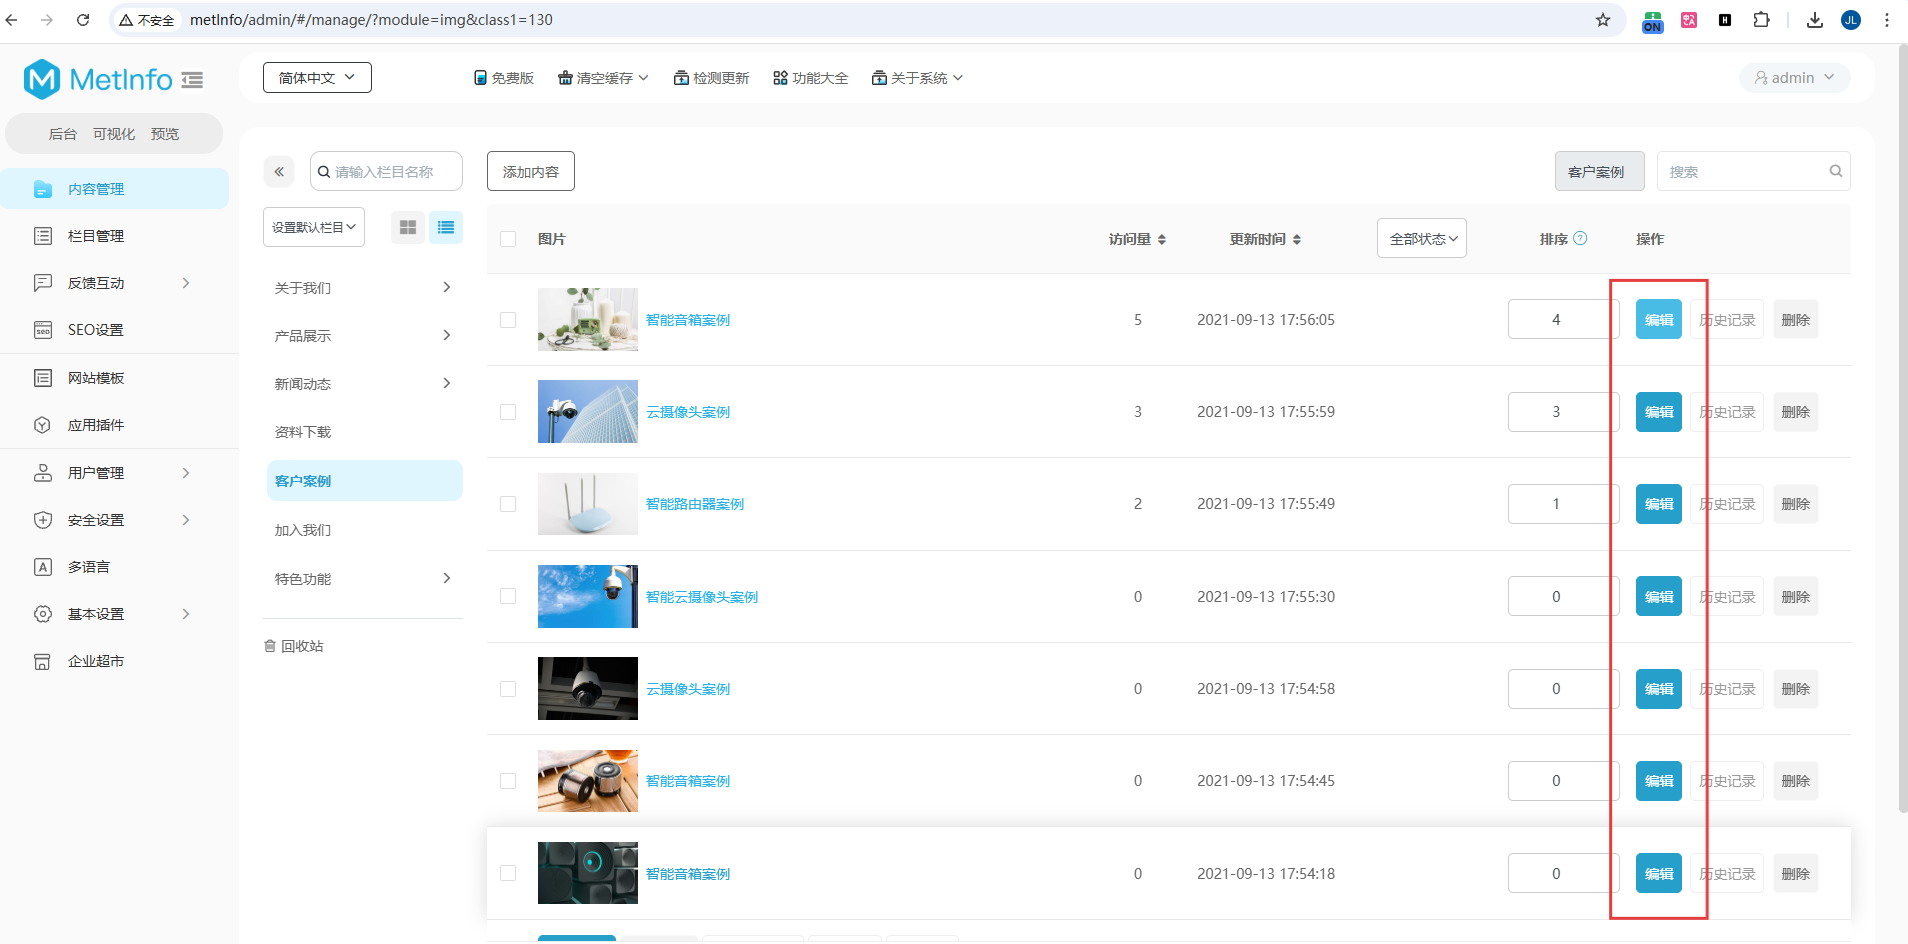
Task: Click the sort order field showing 4
Action: click(1555, 320)
